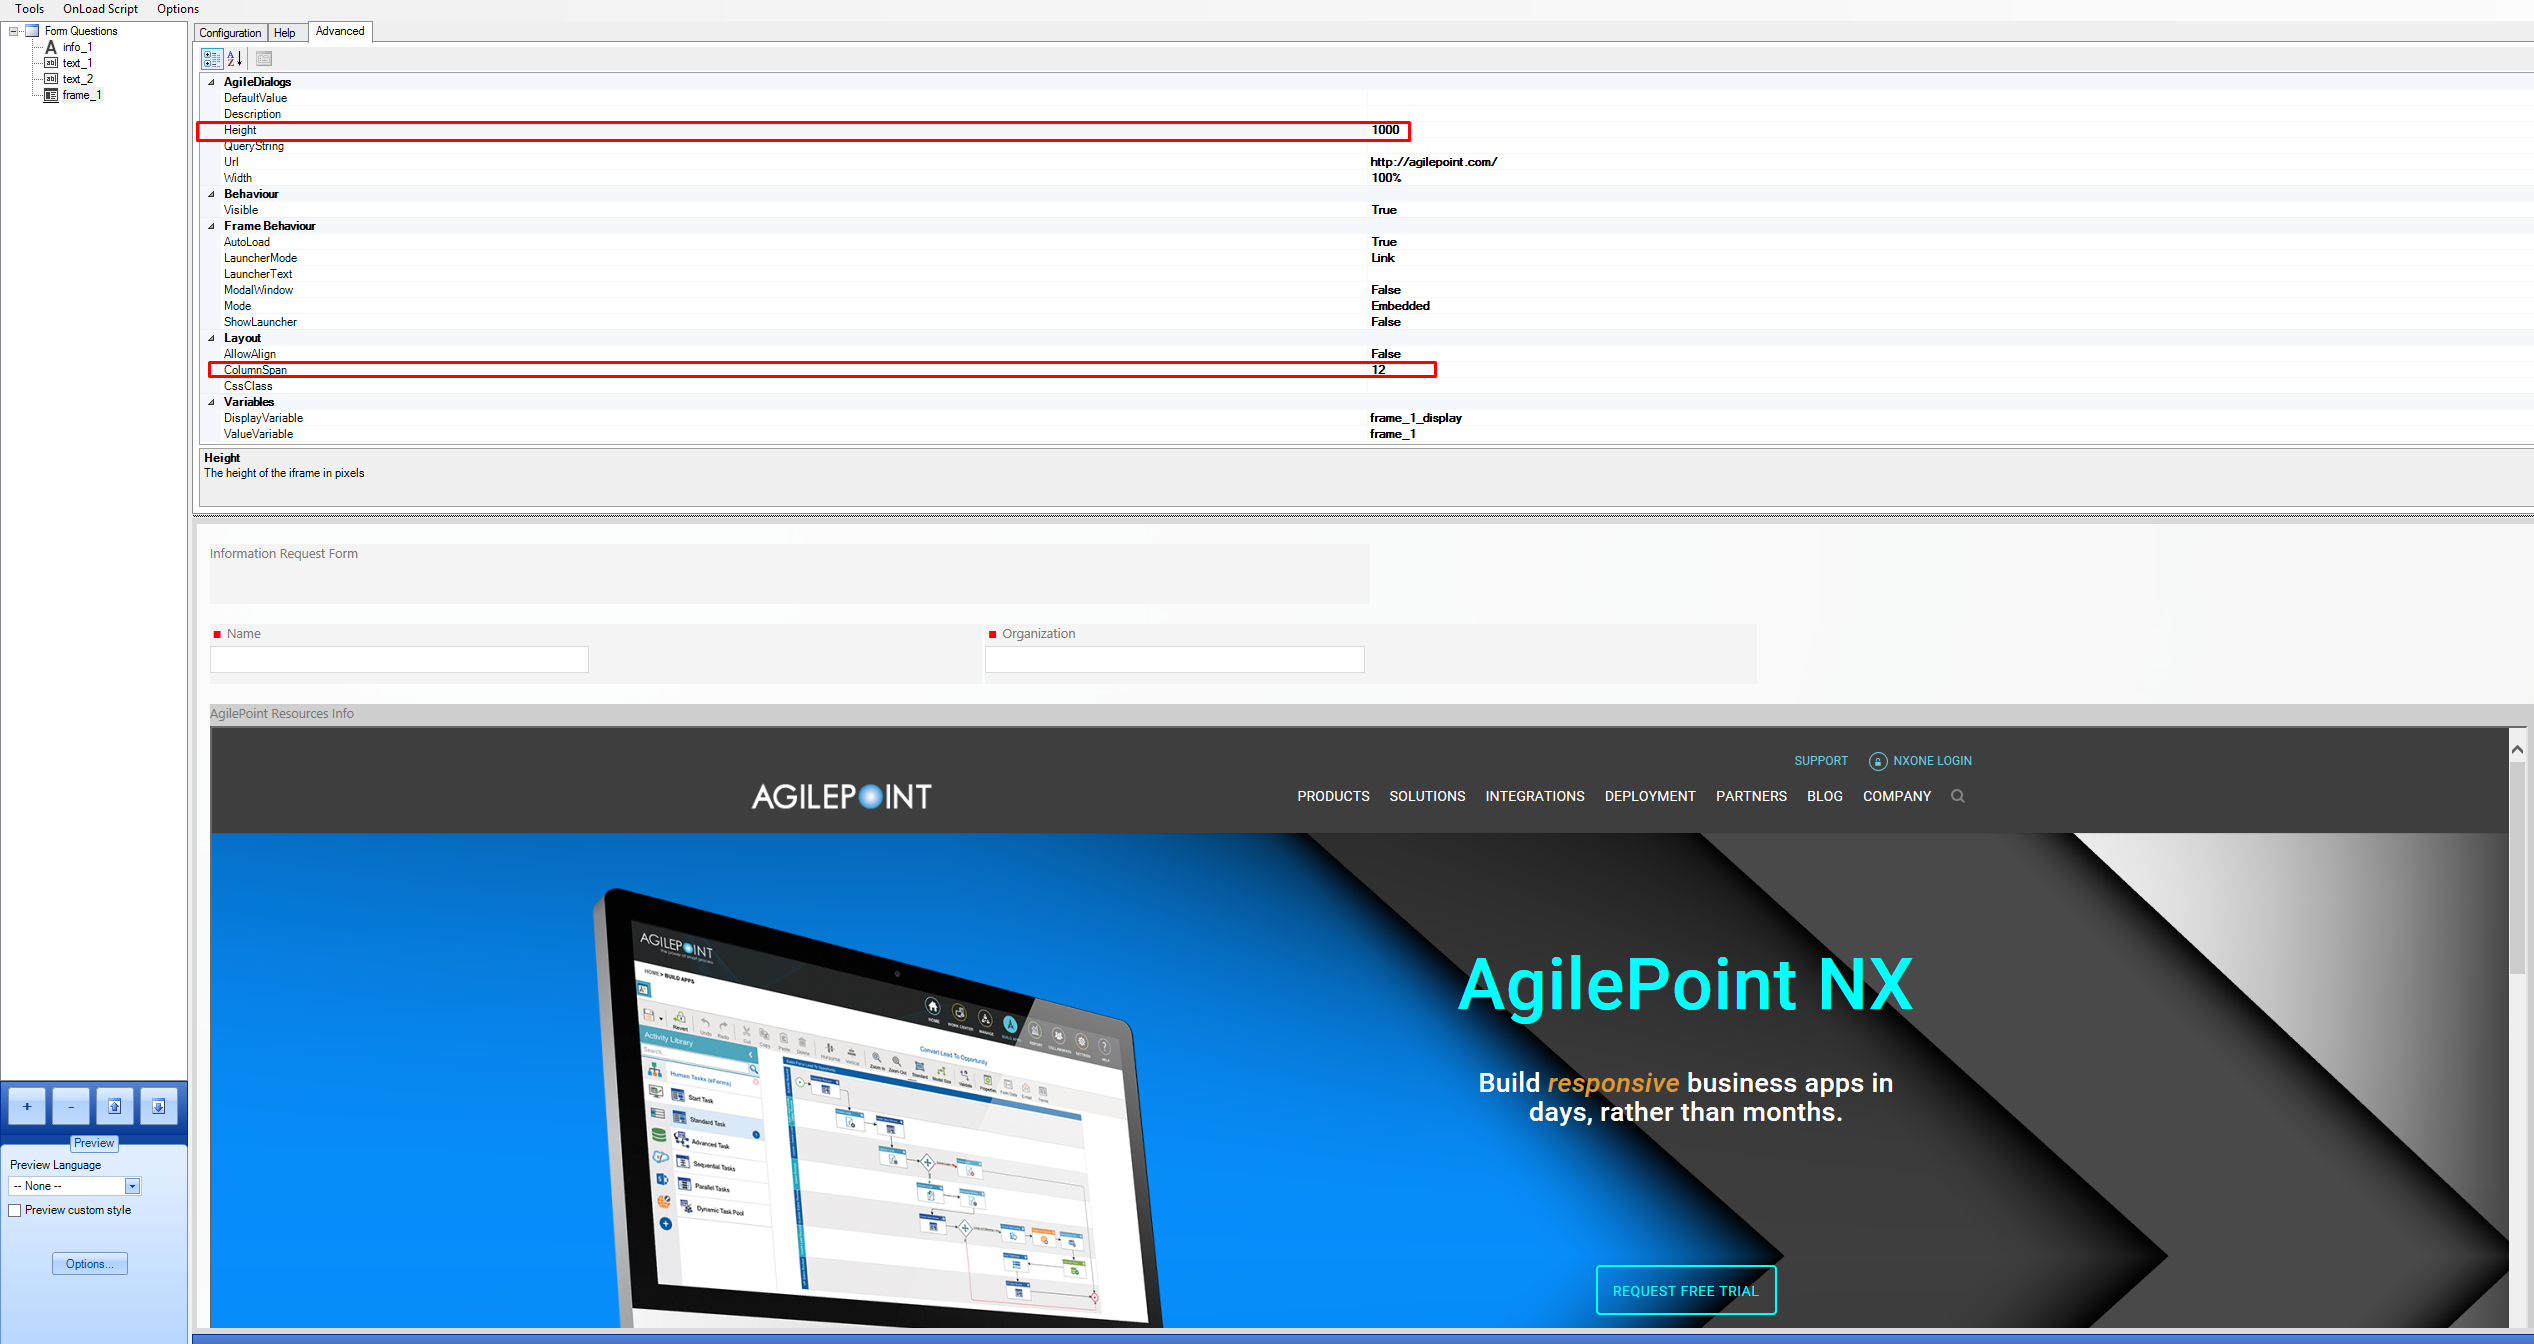Switch to categorized property view
This screenshot has width=2534, height=1344.
(x=212, y=58)
